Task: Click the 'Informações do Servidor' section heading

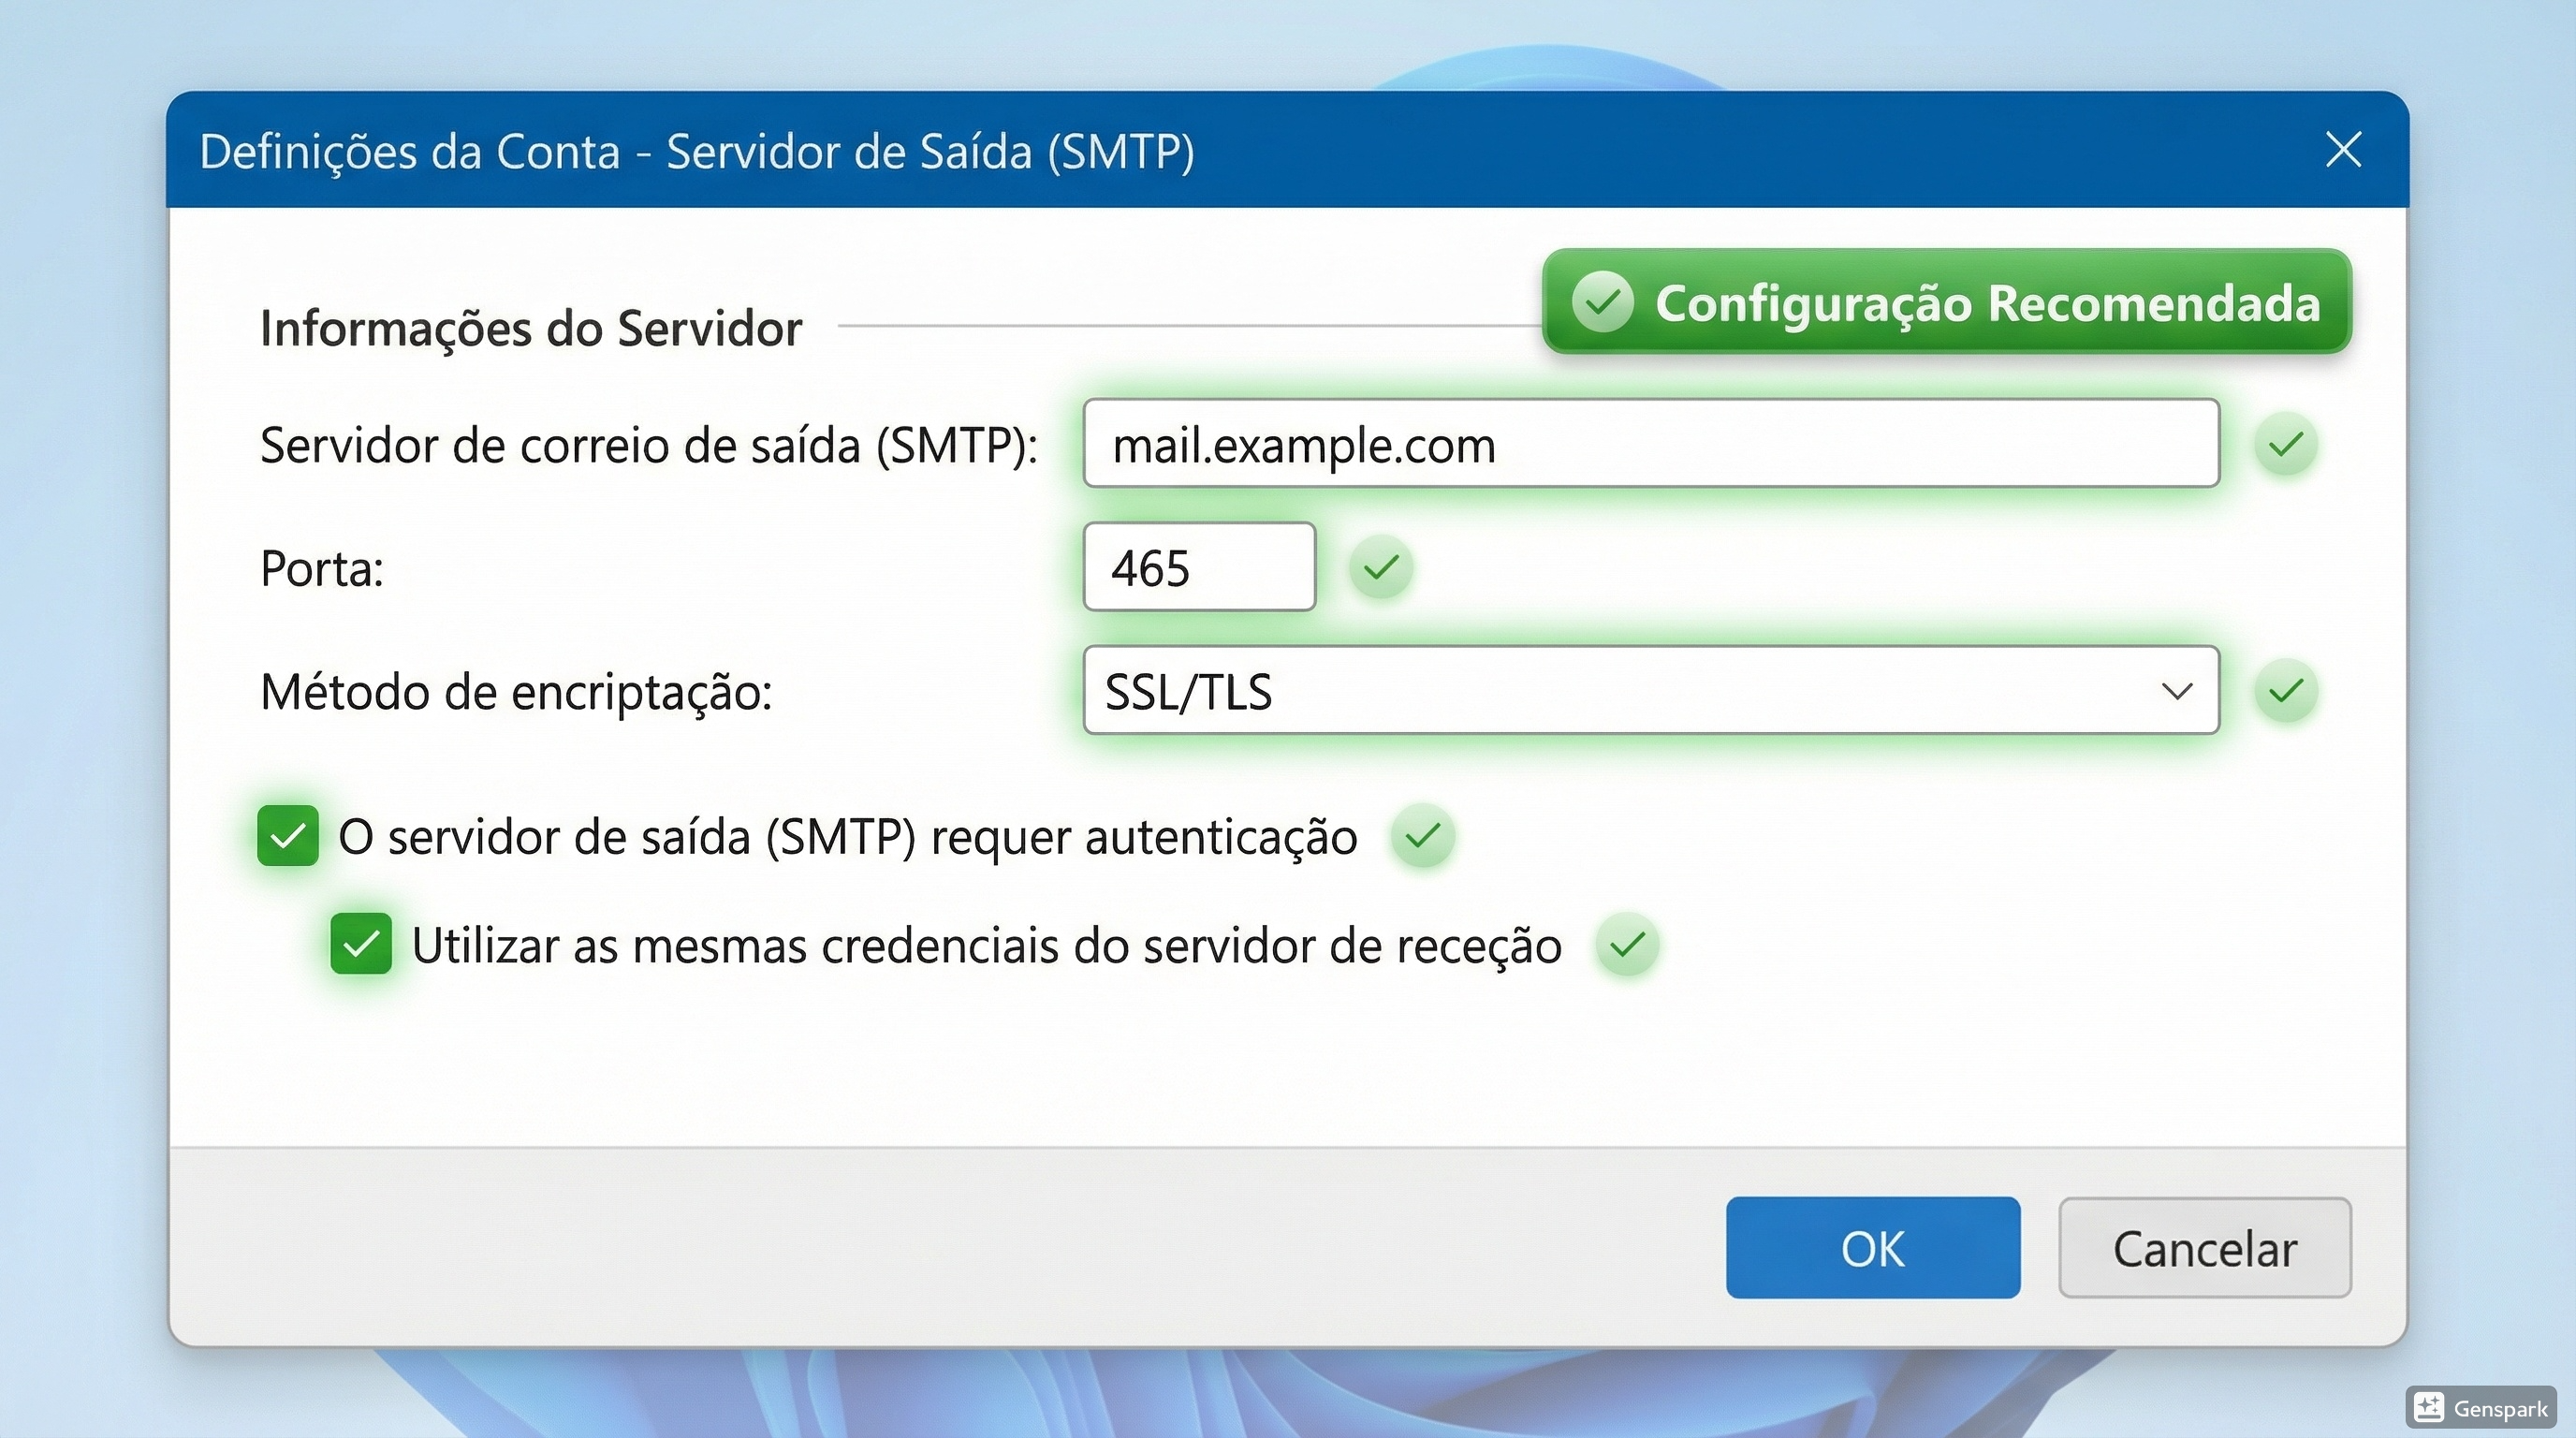Action: tap(531, 329)
